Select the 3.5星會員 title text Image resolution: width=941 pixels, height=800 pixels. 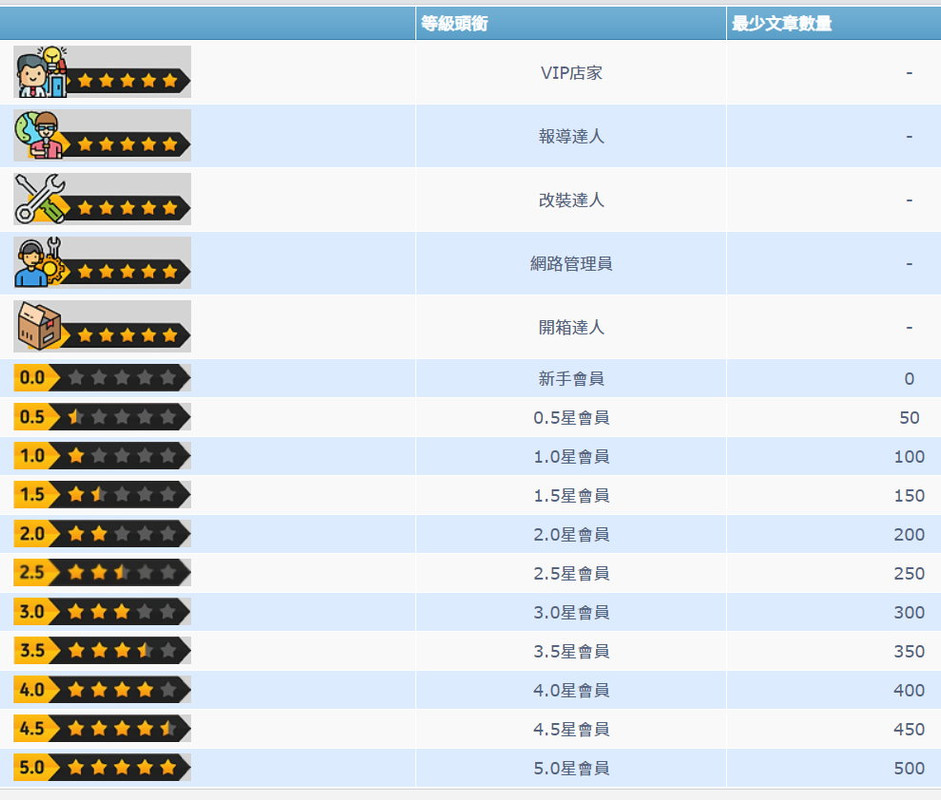click(571, 652)
